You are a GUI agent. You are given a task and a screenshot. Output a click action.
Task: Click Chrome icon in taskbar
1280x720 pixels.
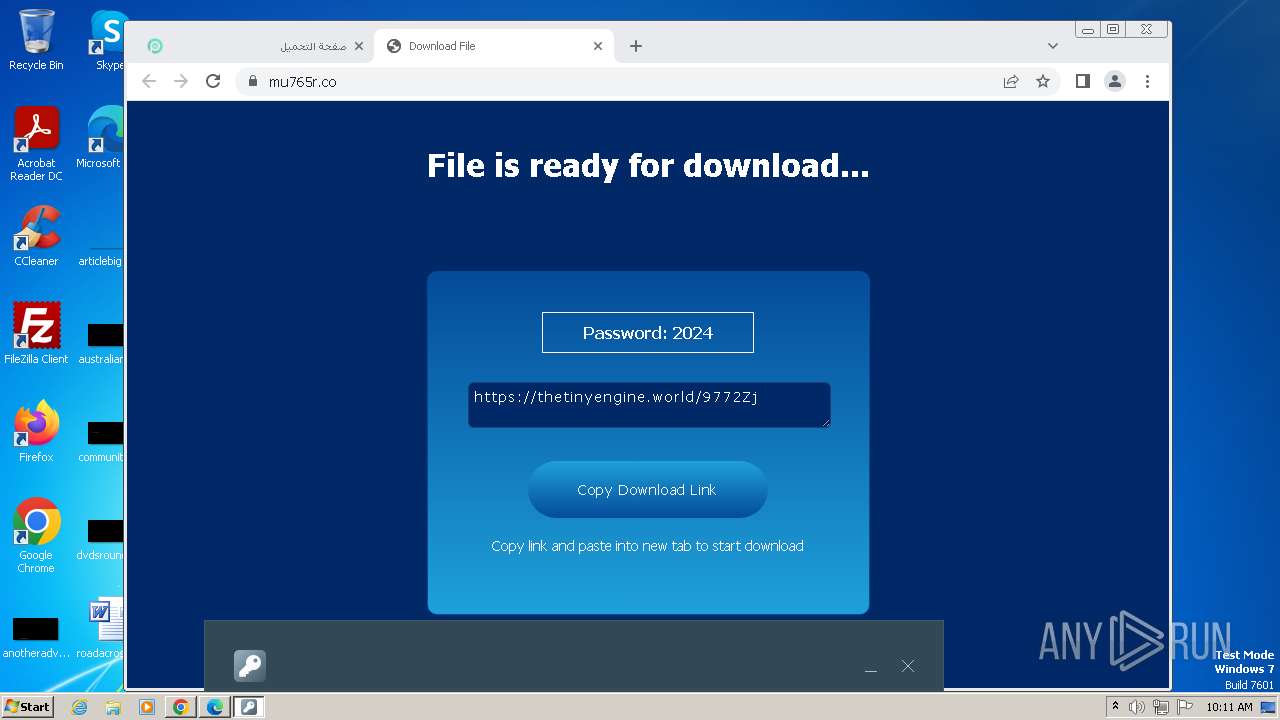pyautogui.click(x=181, y=707)
